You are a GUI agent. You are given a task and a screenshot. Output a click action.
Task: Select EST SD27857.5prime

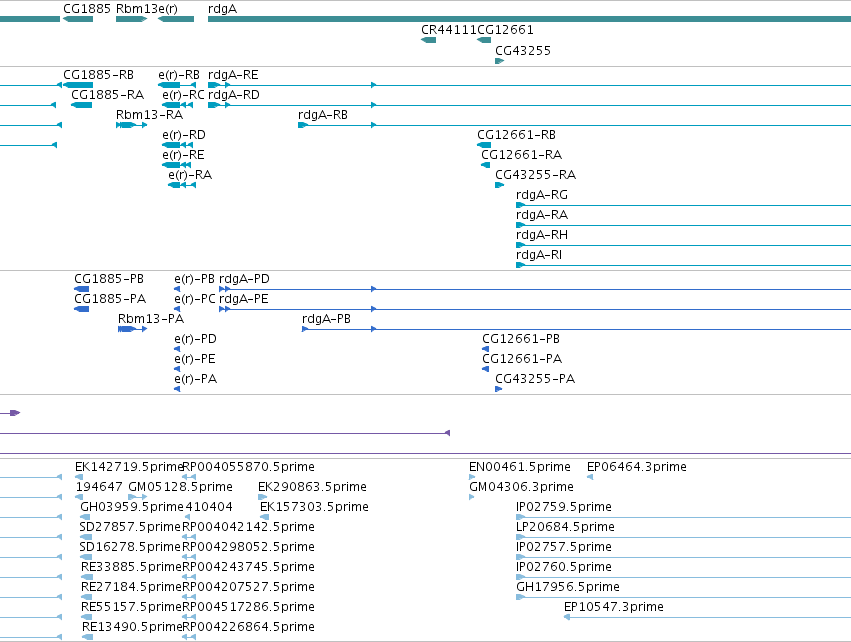click(x=130, y=527)
